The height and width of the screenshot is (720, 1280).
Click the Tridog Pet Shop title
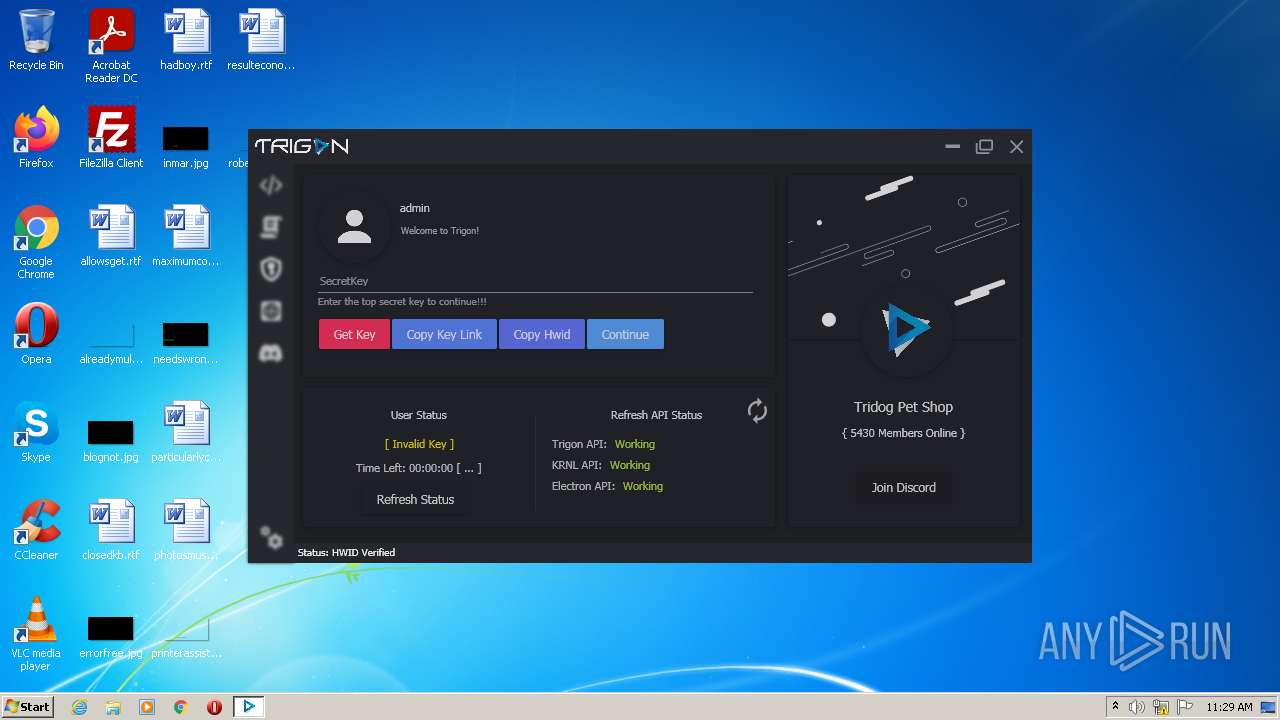coord(903,407)
